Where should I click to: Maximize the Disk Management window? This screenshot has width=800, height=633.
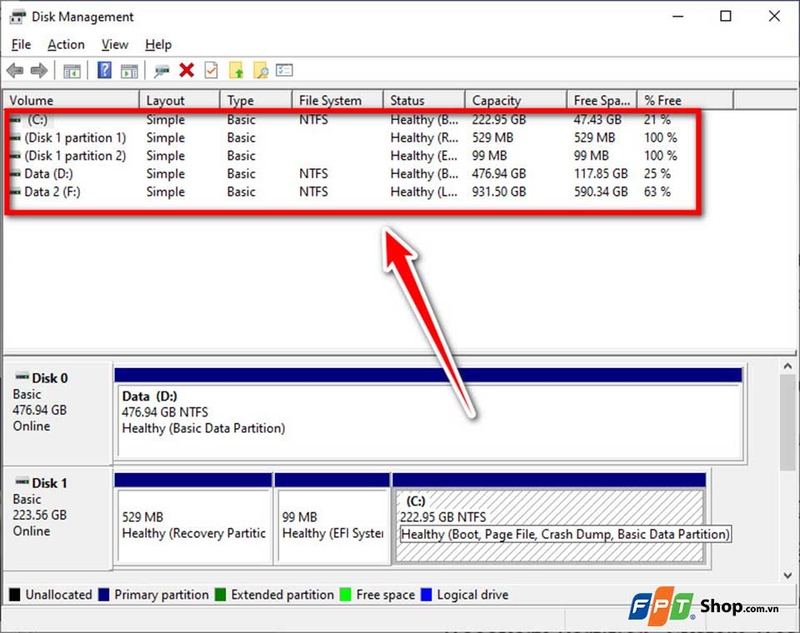(x=726, y=16)
